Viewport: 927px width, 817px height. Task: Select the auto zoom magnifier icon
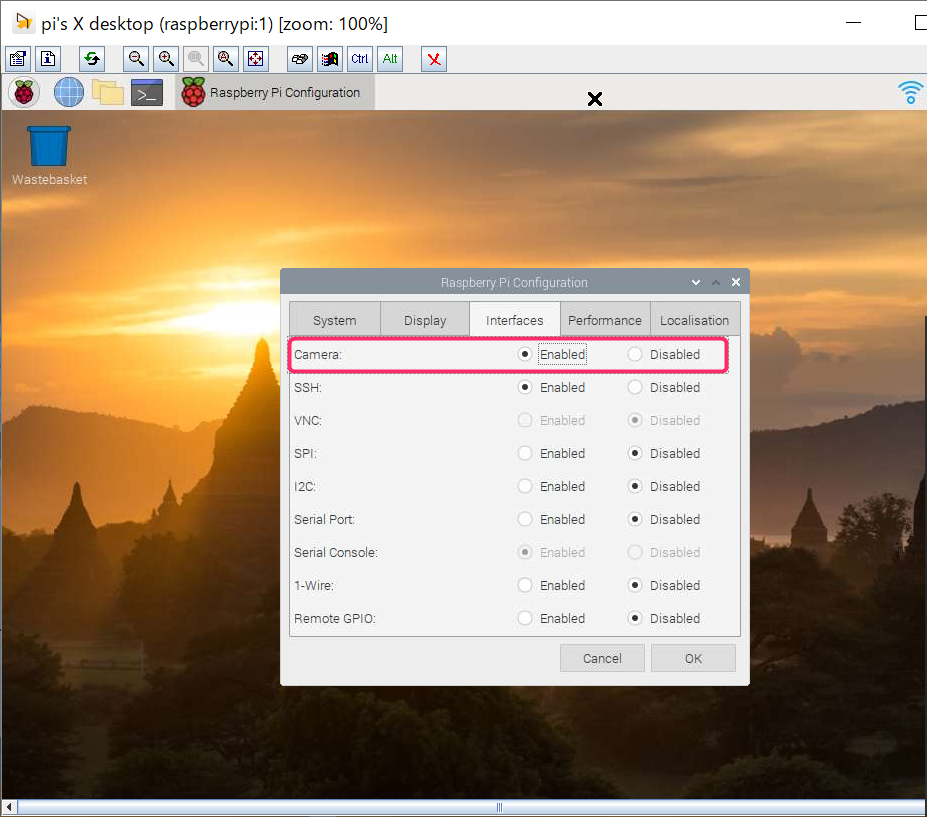(x=225, y=59)
